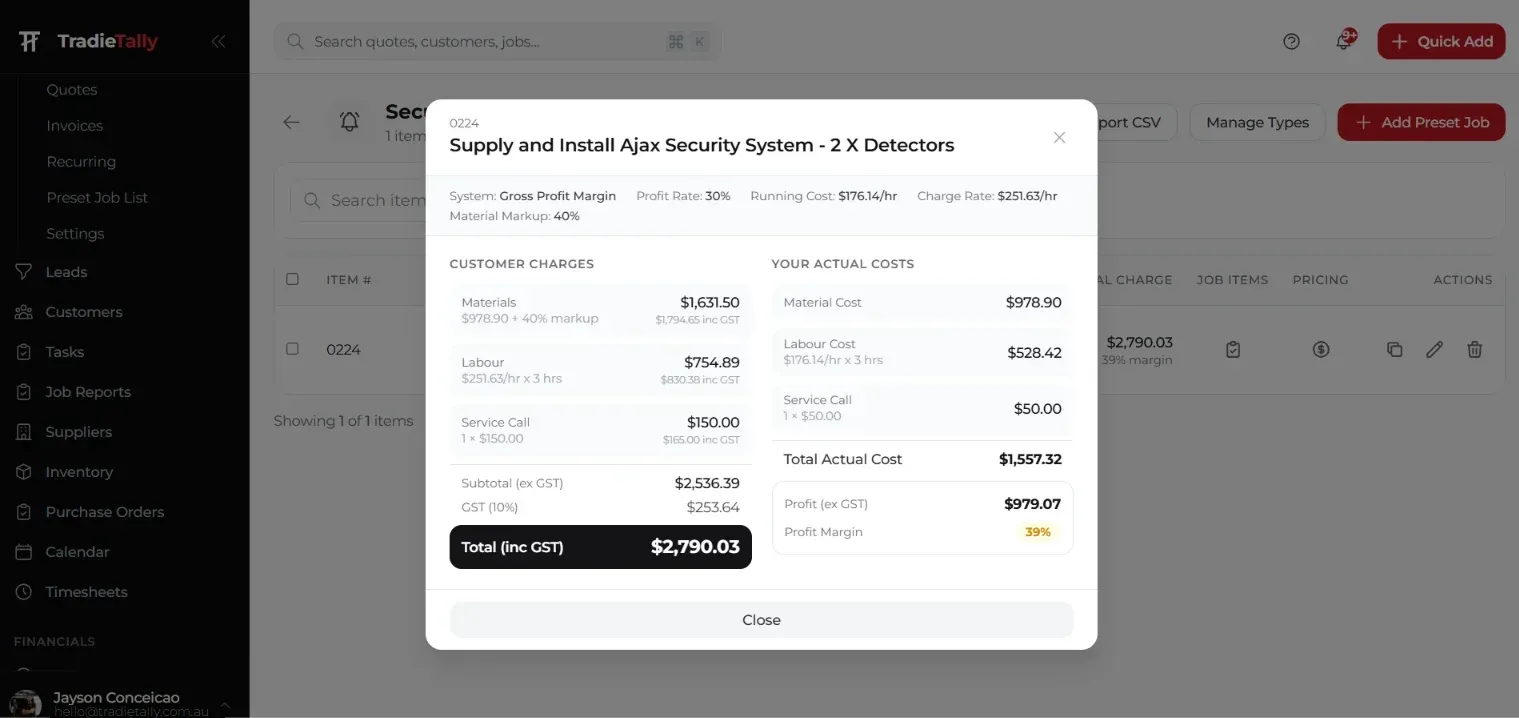This screenshot has height=718, width=1519.
Task: Open Settings in the sidebar
Action: [75, 233]
